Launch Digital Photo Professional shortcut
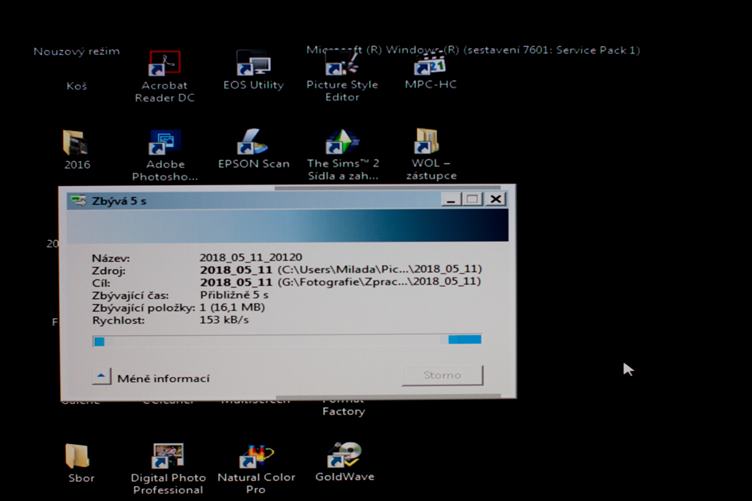The width and height of the screenshot is (752, 501). click(x=168, y=469)
